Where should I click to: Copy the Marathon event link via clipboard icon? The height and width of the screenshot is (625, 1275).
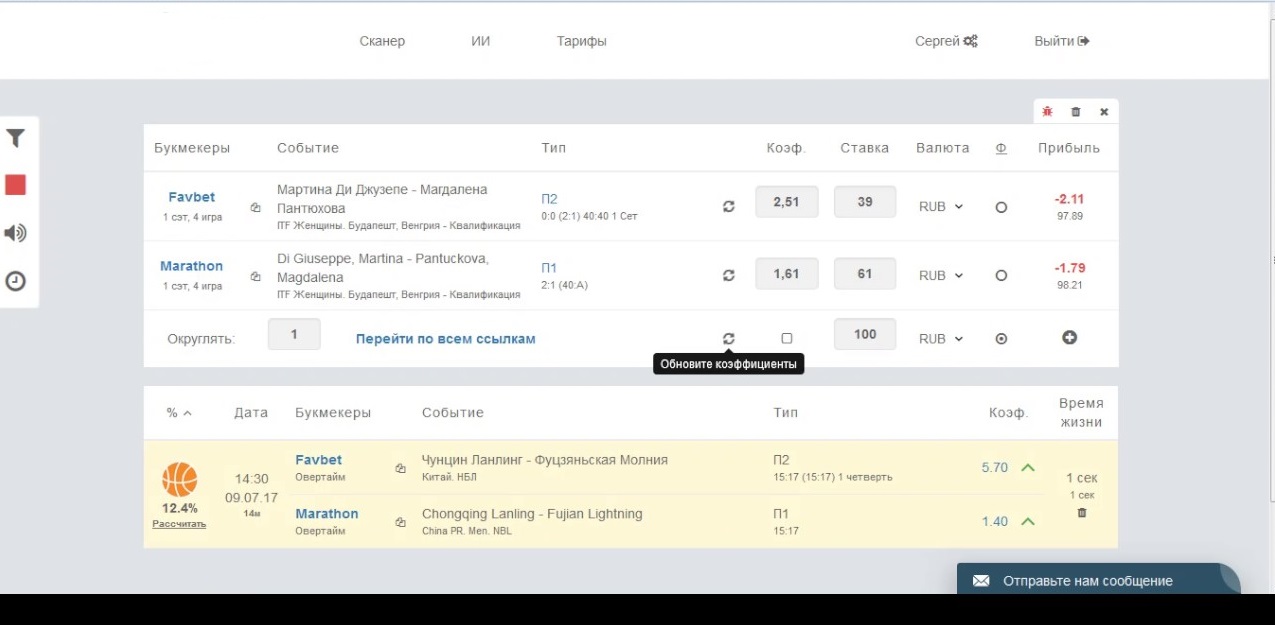click(255, 274)
